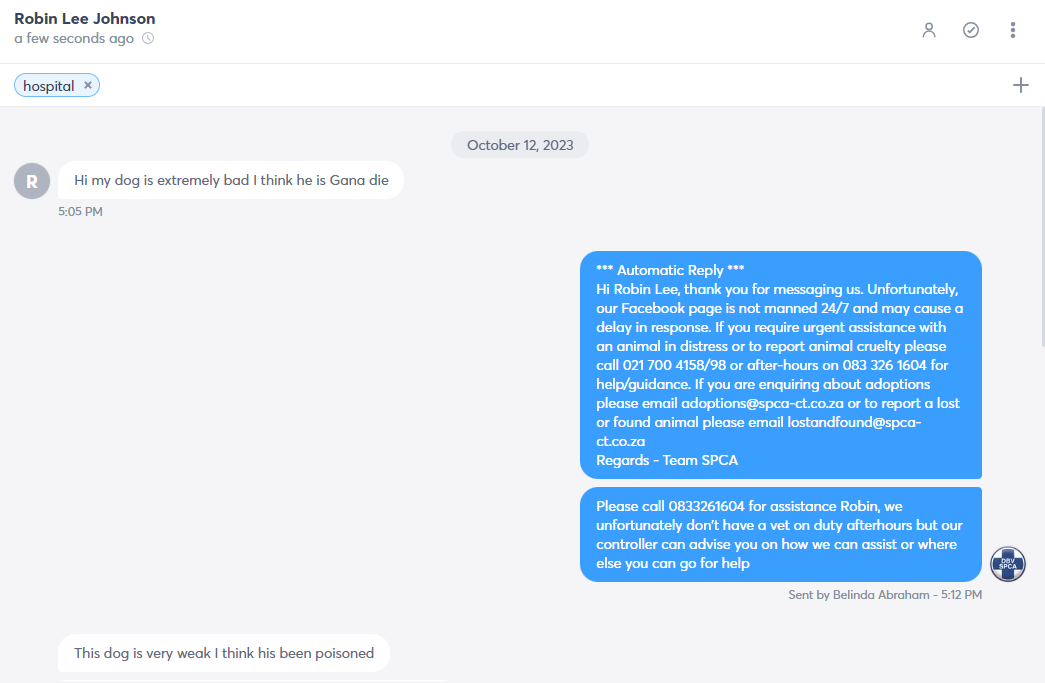This screenshot has height=683, width=1045.
Task: Click the 'think his been poisoned' message
Action: (x=224, y=653)
